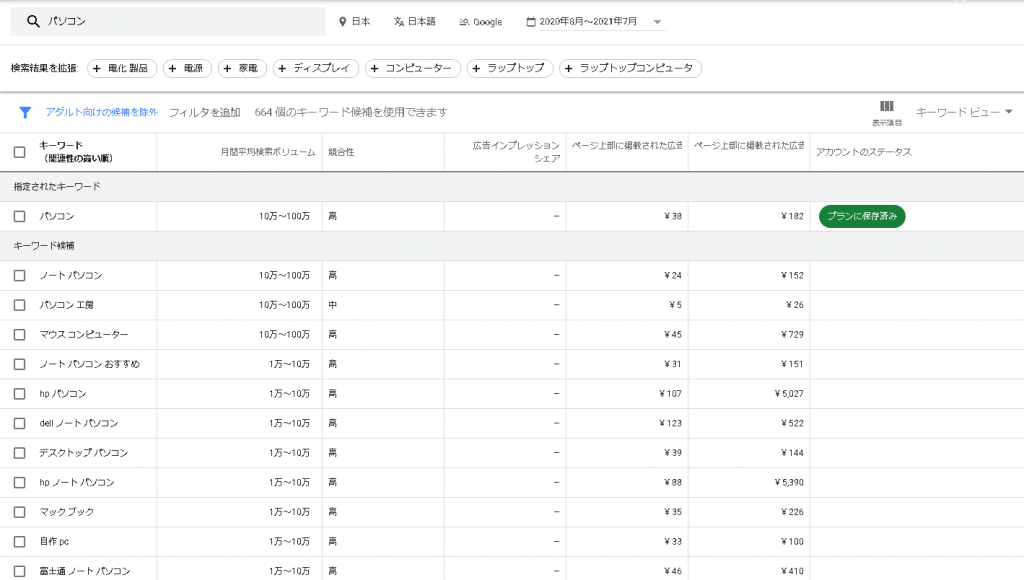Click the ¥5,390 bid value
Viewport: 1024px width, 580px height.
click(789, 483)
